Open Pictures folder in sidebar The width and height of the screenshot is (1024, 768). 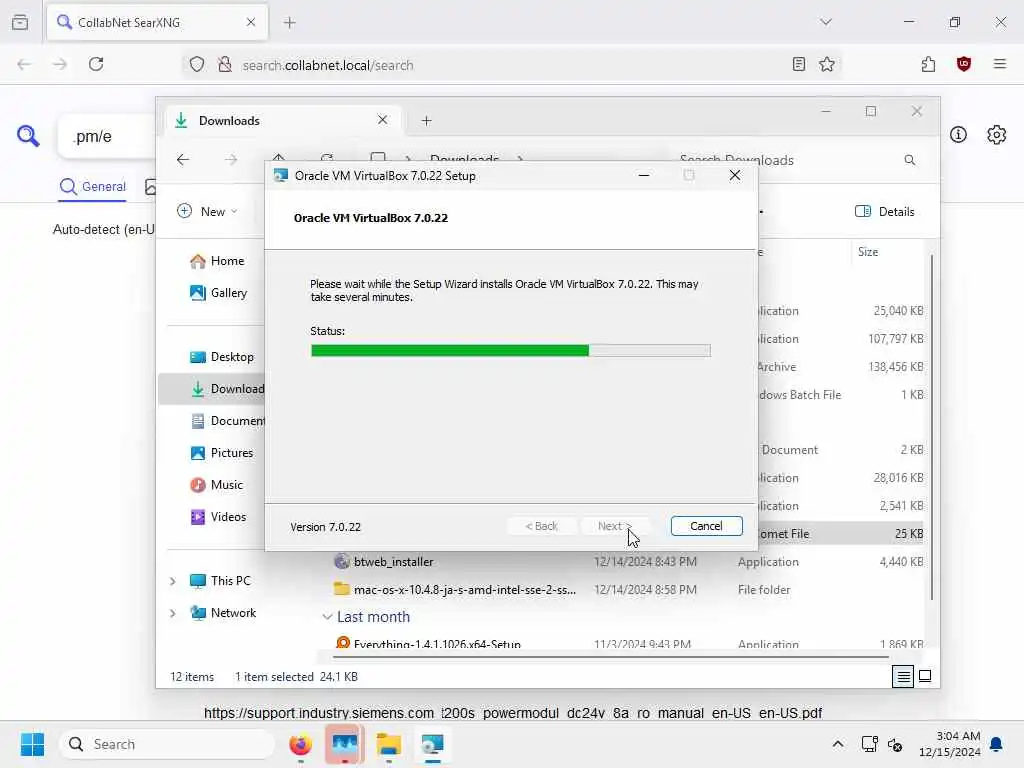click(x=221, y=453)
